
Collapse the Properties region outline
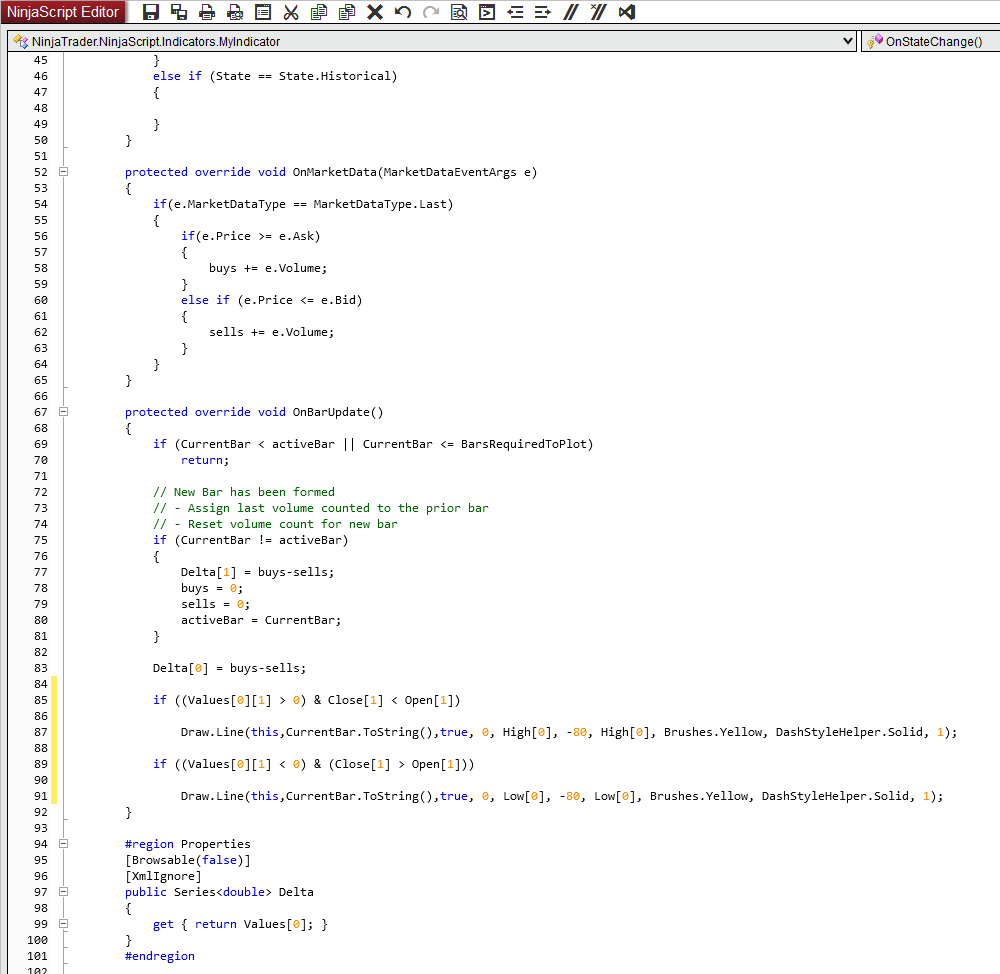[x=64, y=844]
